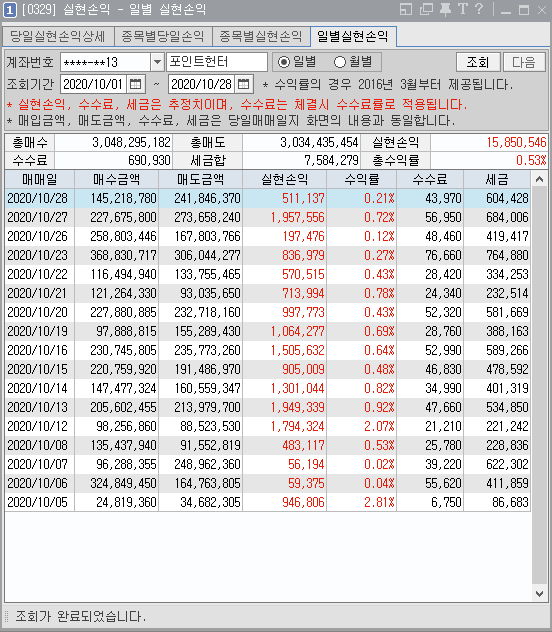Screen dimensions: 552x632
Task: Click the duplicate window icon
Action: 426,9
